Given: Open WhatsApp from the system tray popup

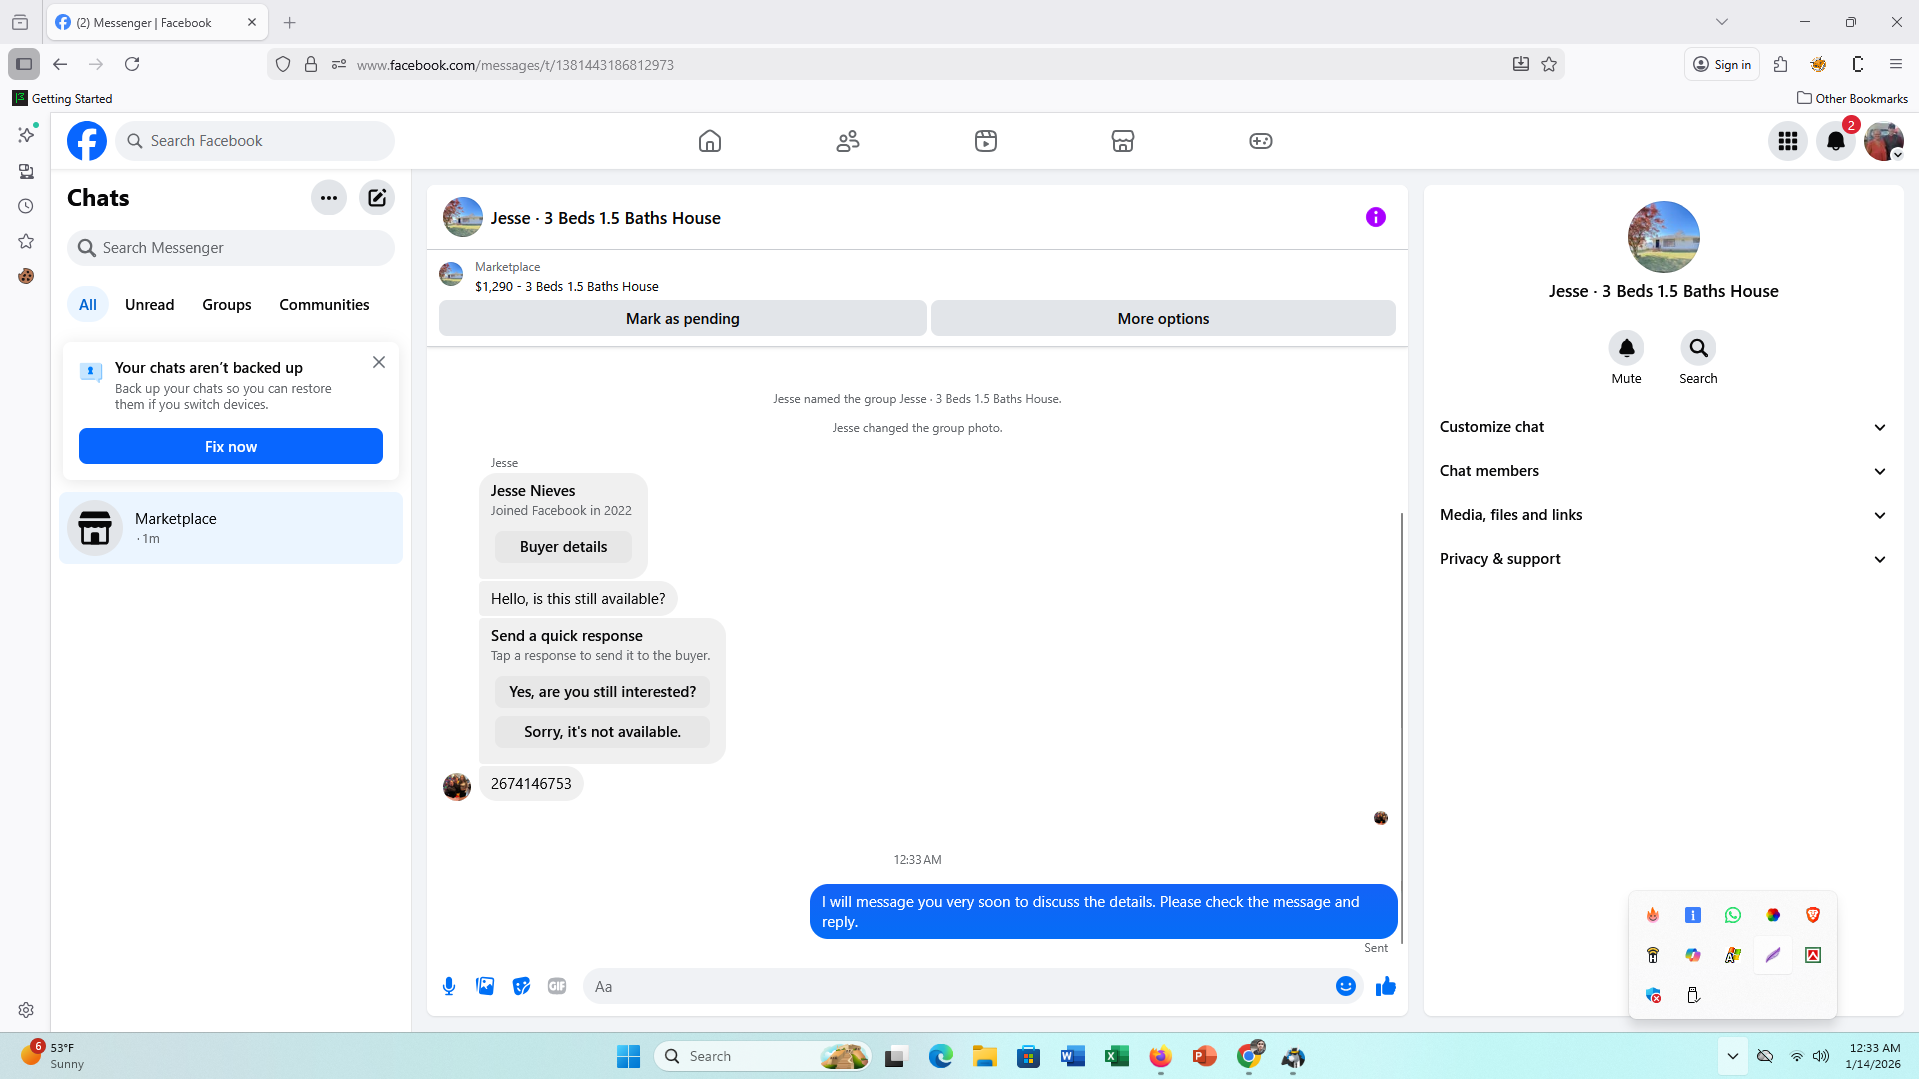Looking at the screenshot, I should pos(1732,915).
